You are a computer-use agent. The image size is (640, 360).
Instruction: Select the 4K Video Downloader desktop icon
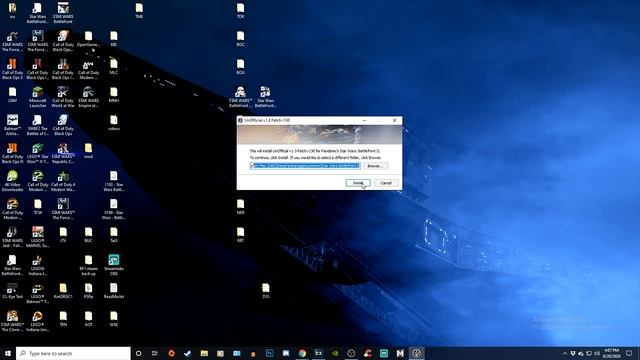(x=12, y=181)
